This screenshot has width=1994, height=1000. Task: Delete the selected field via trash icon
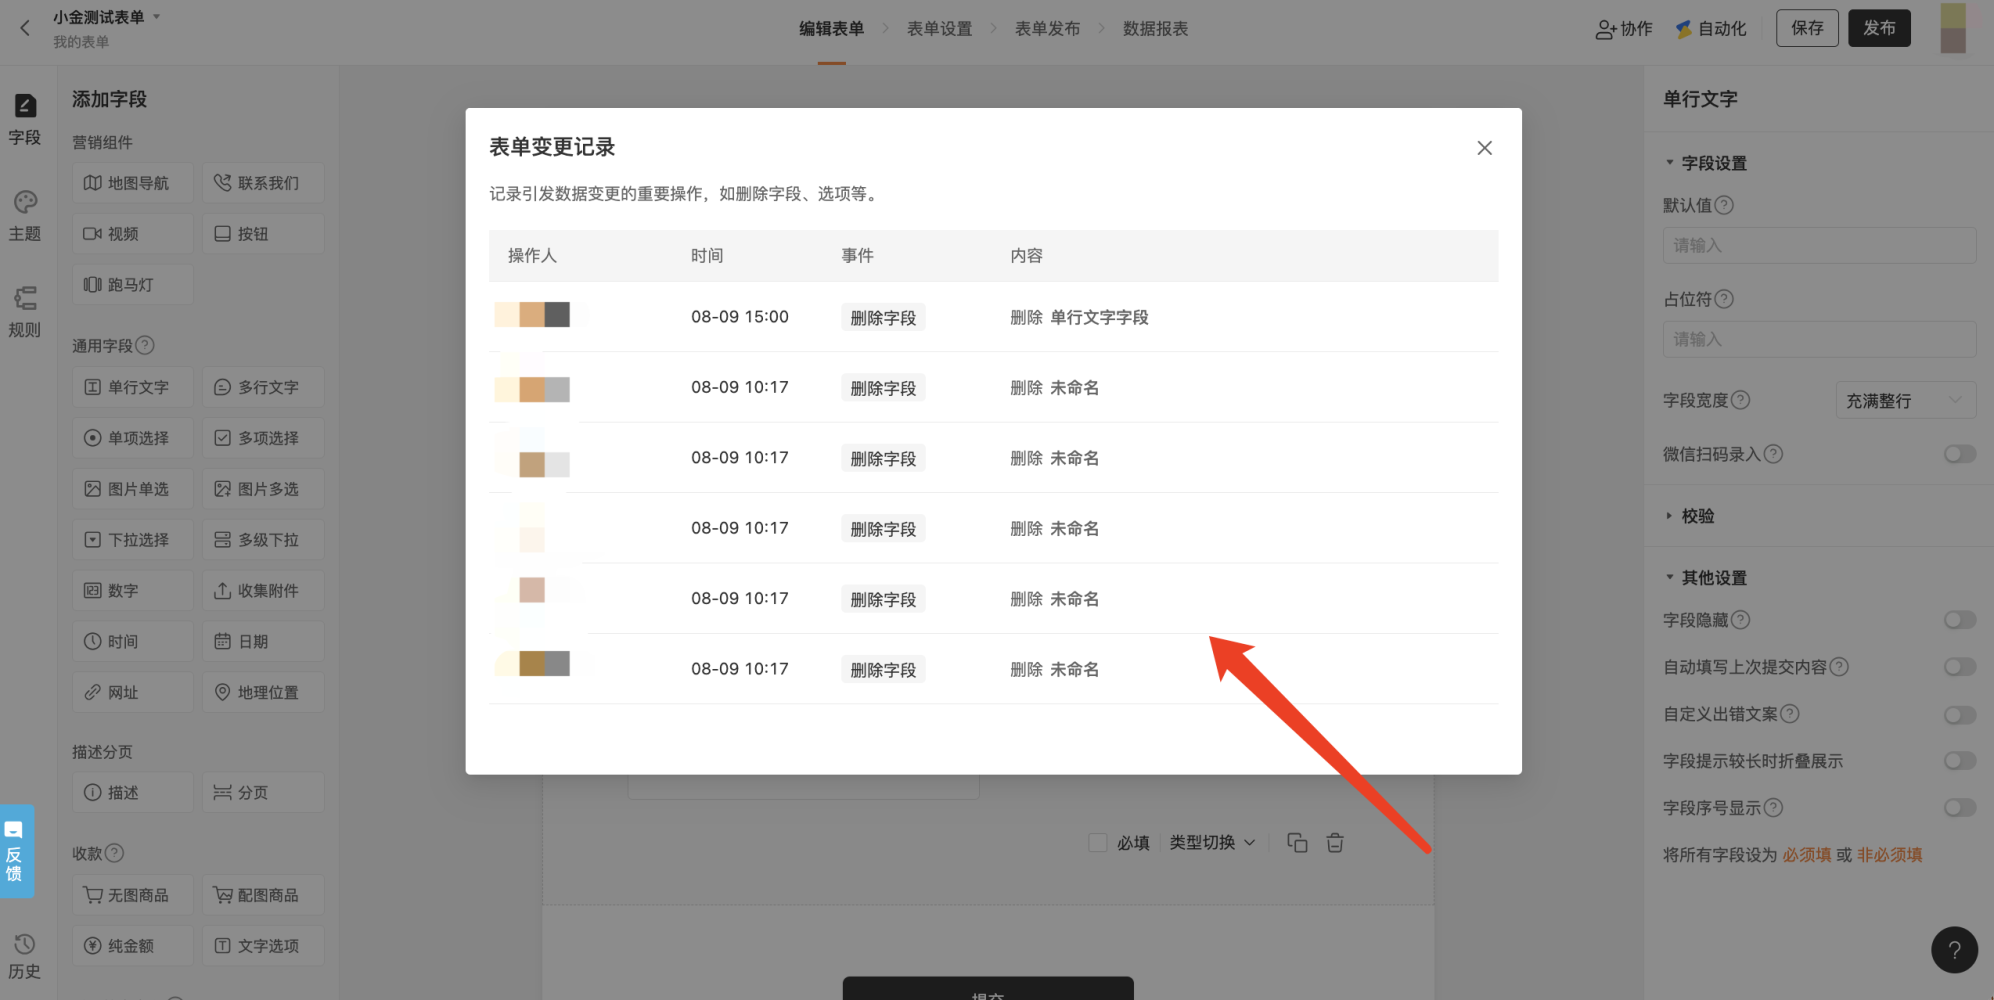1335,843
